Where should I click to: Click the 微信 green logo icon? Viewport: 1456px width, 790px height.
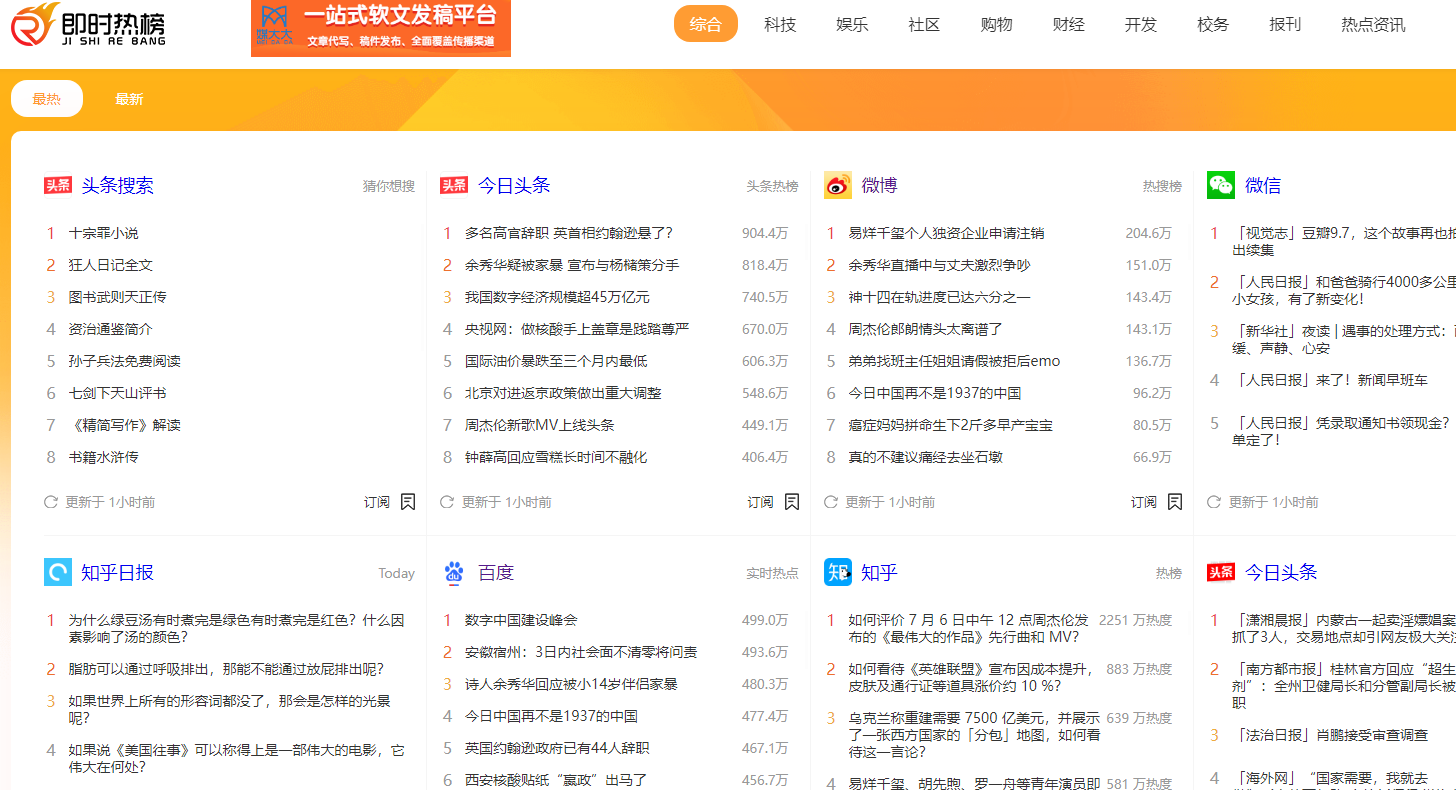1221,185
